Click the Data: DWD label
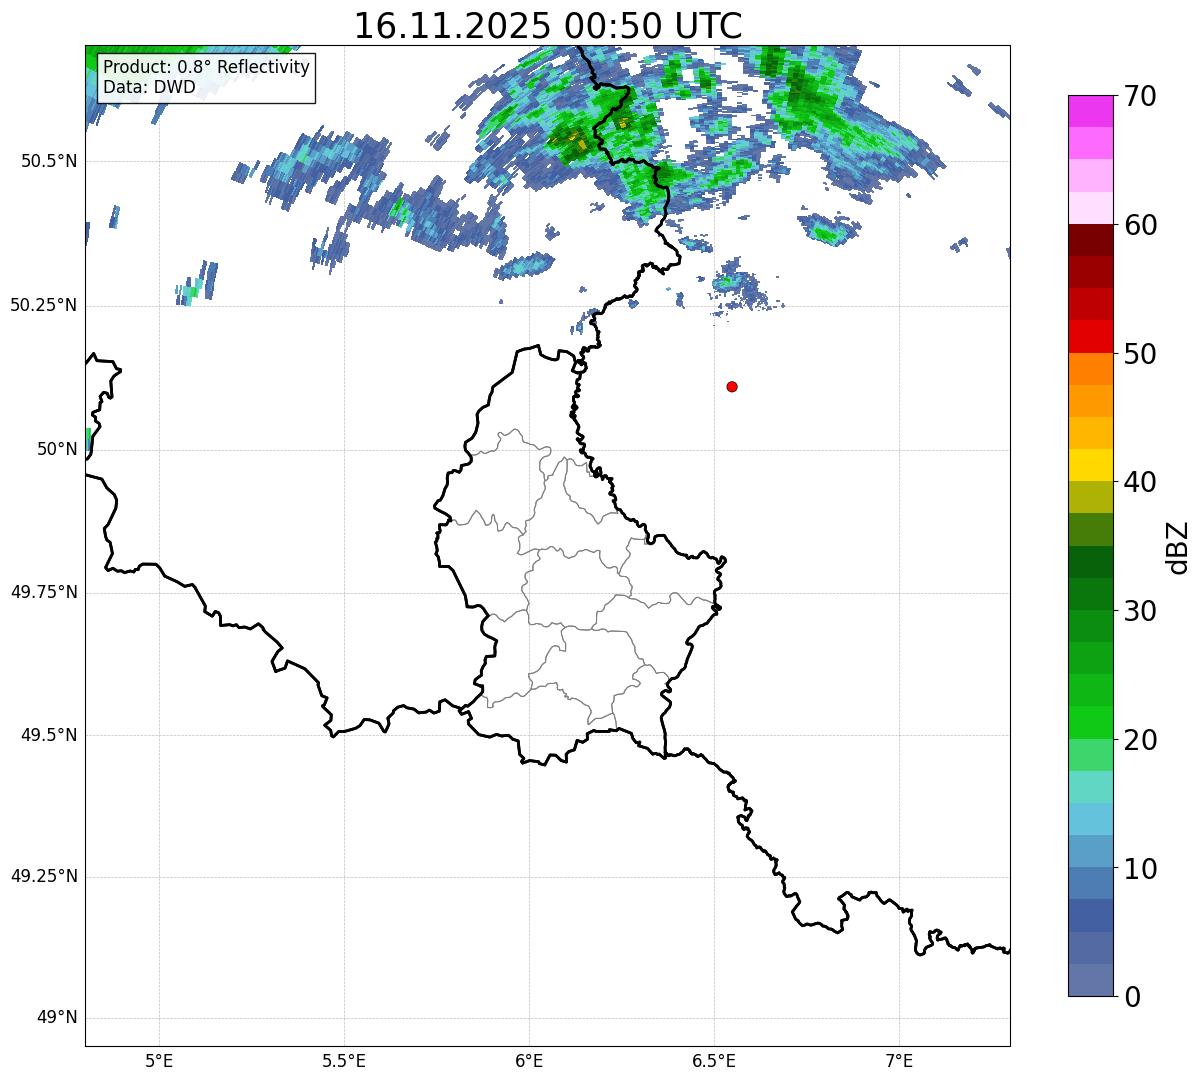Screen dimensions: 1202x1081 [x=149, y=87]
